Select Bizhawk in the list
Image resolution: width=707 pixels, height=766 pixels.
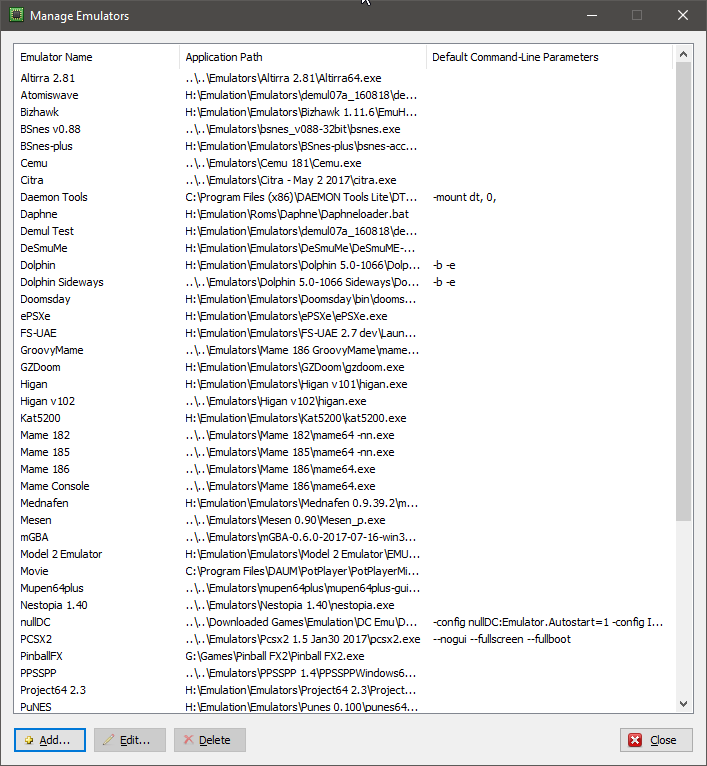pyautogui.click(x=344, y=112)
